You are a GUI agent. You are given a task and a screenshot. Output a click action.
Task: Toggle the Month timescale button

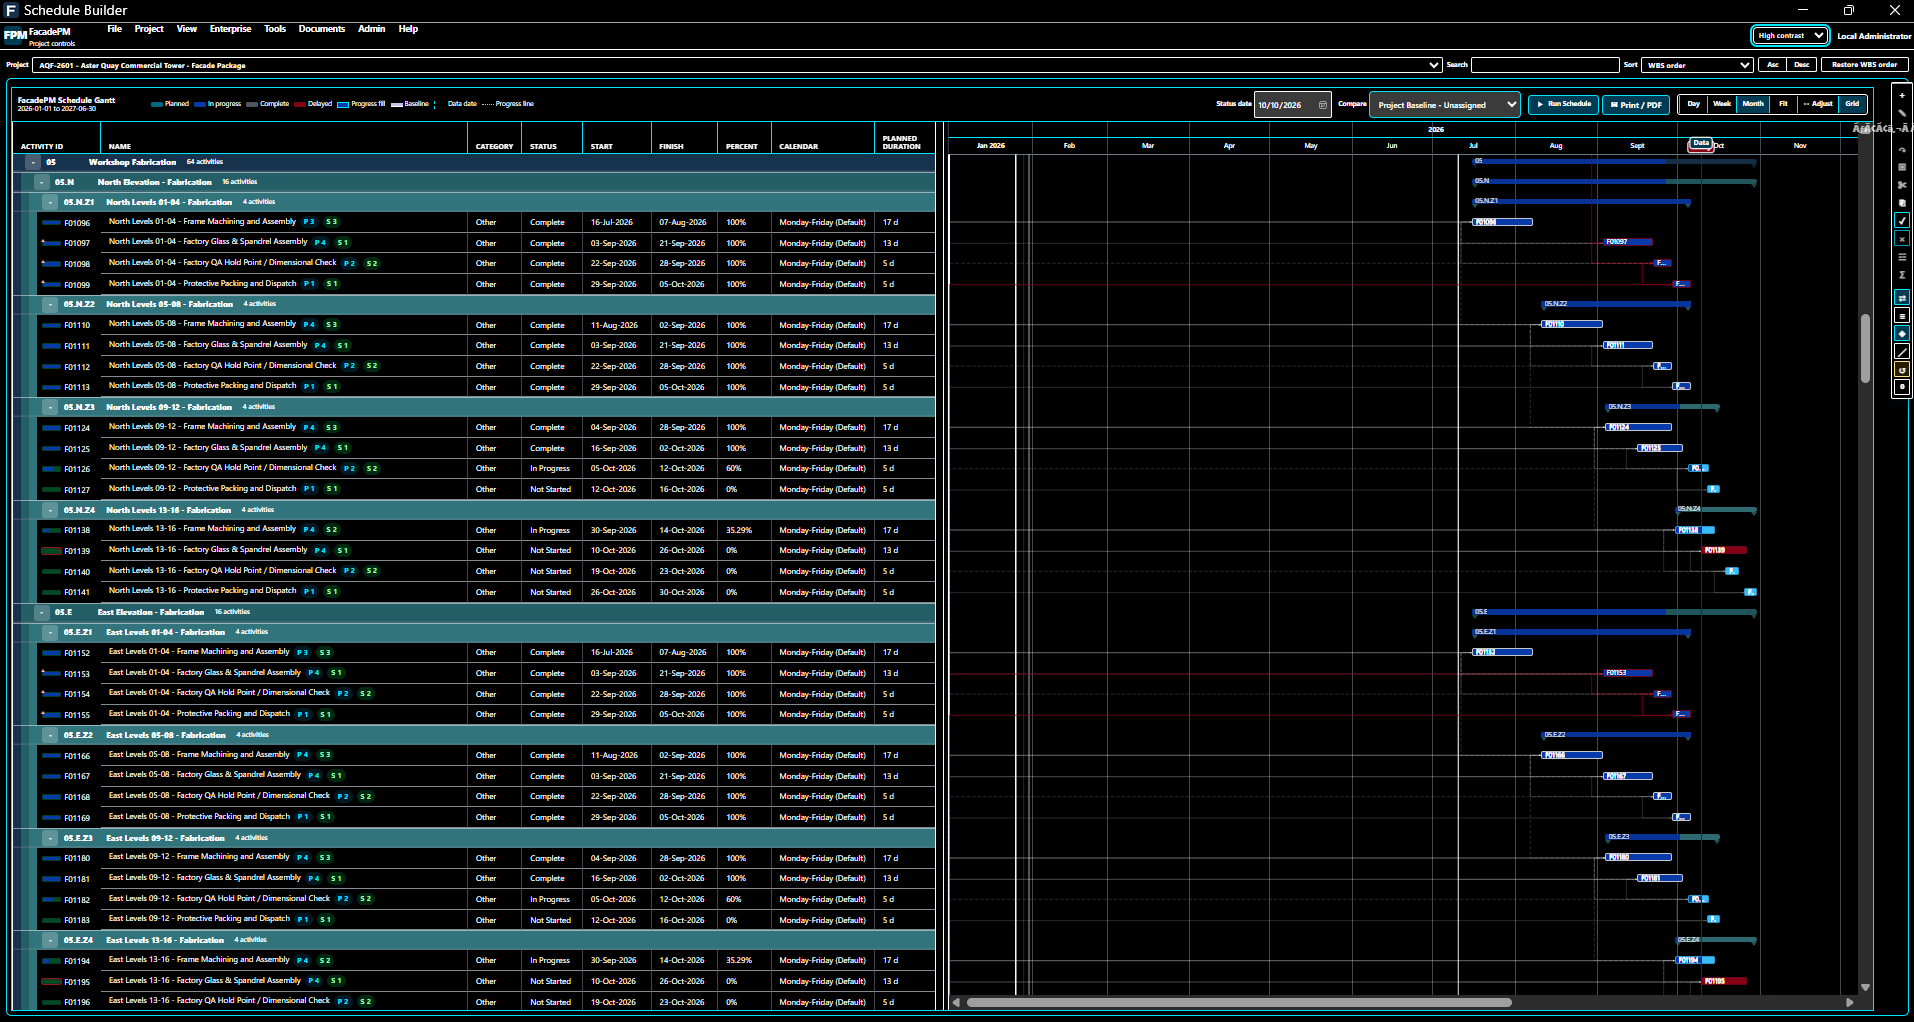coord(1753,104)
